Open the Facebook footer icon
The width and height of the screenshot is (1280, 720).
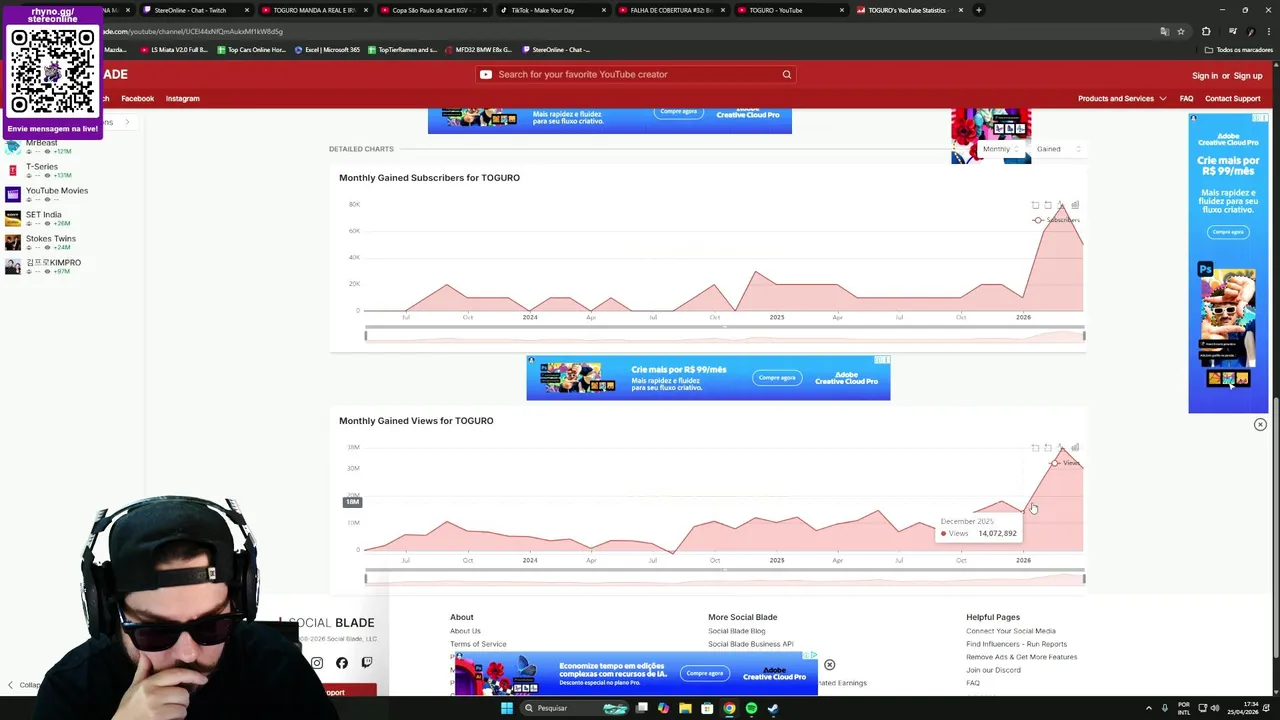click(x=342, y=663)
